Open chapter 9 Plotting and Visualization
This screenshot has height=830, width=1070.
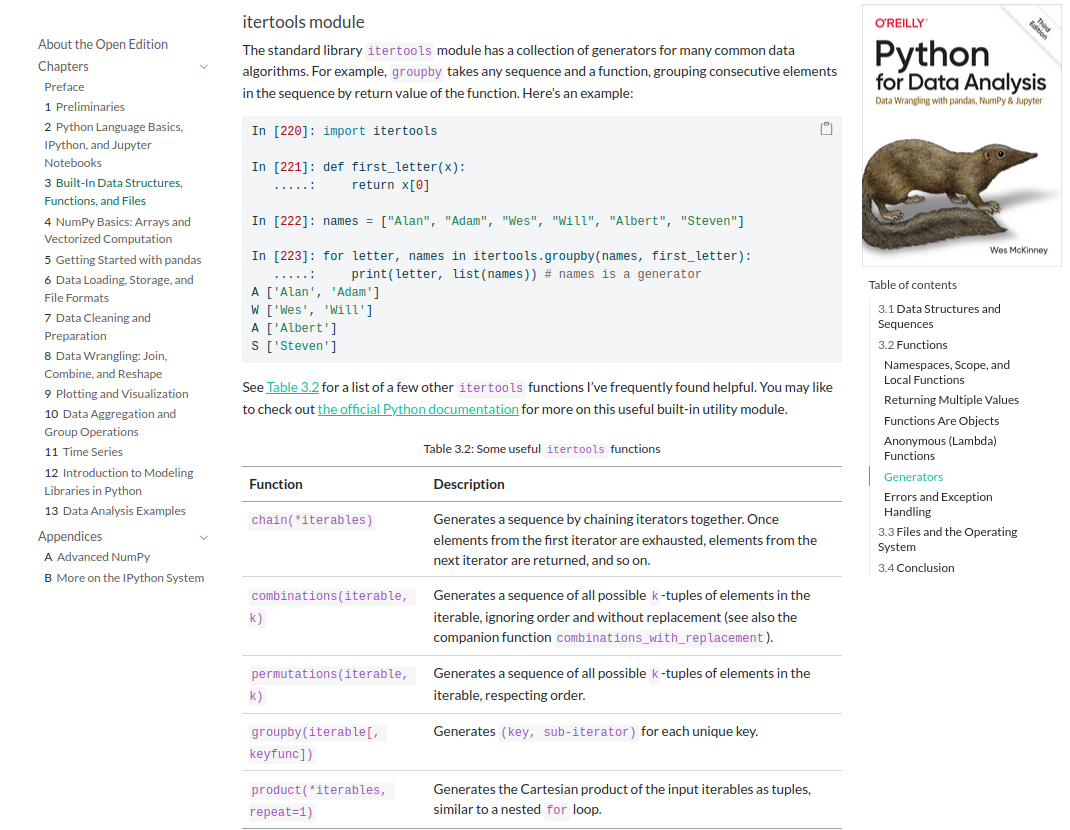116,394
